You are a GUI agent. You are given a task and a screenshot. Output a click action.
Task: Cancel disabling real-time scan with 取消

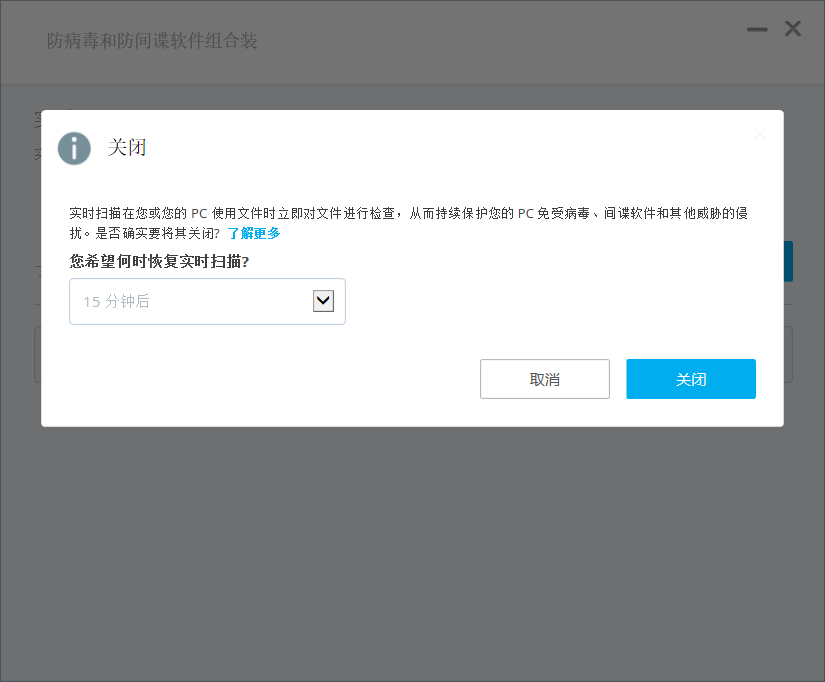click(x=545, y=378)
